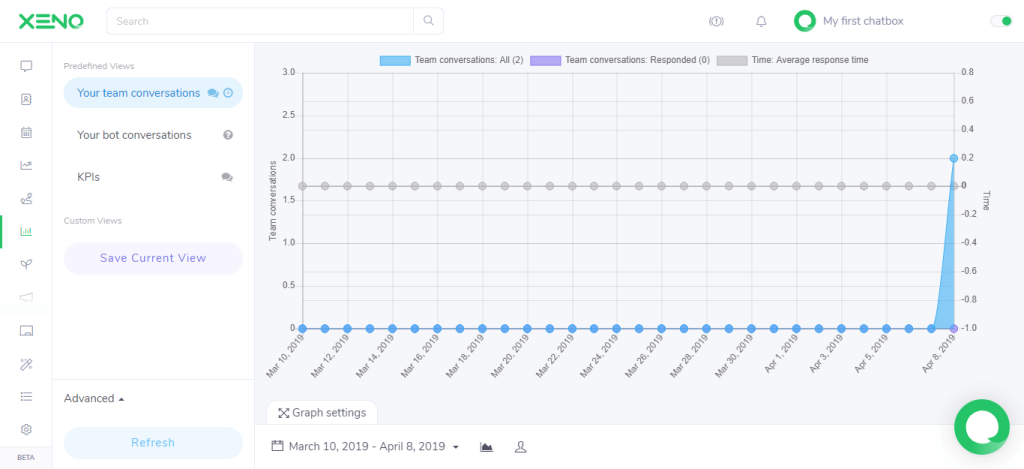Open the bar chart analytics sidebar icon
Image resolution: width=1024 pixels, height=469 pixels.
(x=26, y=231)
